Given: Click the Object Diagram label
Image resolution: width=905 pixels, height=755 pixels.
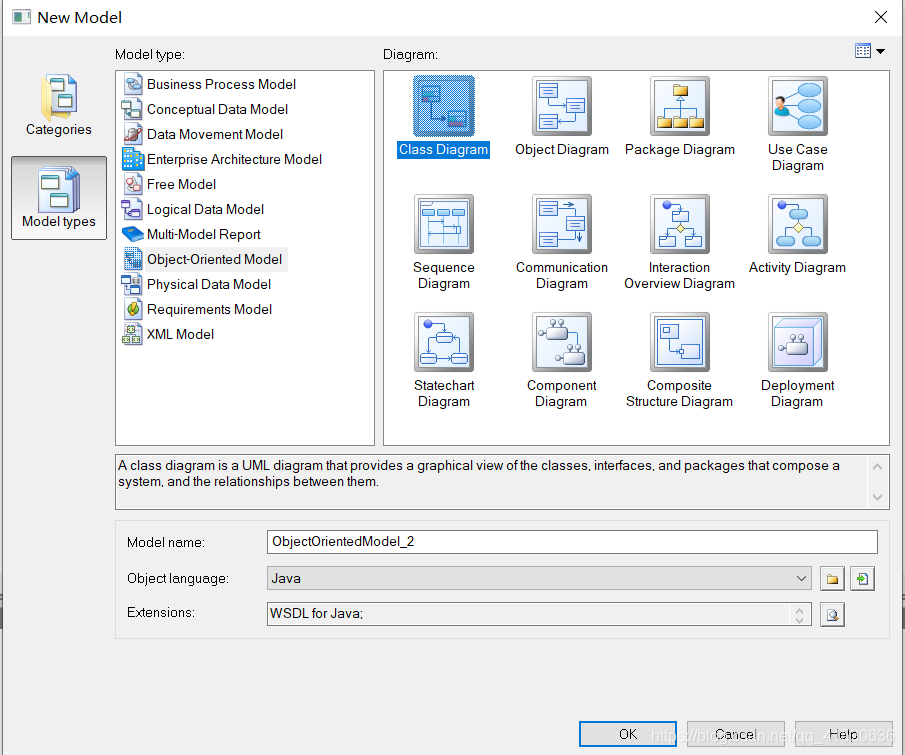Looking at the screenshot, I should pos(562,149).
